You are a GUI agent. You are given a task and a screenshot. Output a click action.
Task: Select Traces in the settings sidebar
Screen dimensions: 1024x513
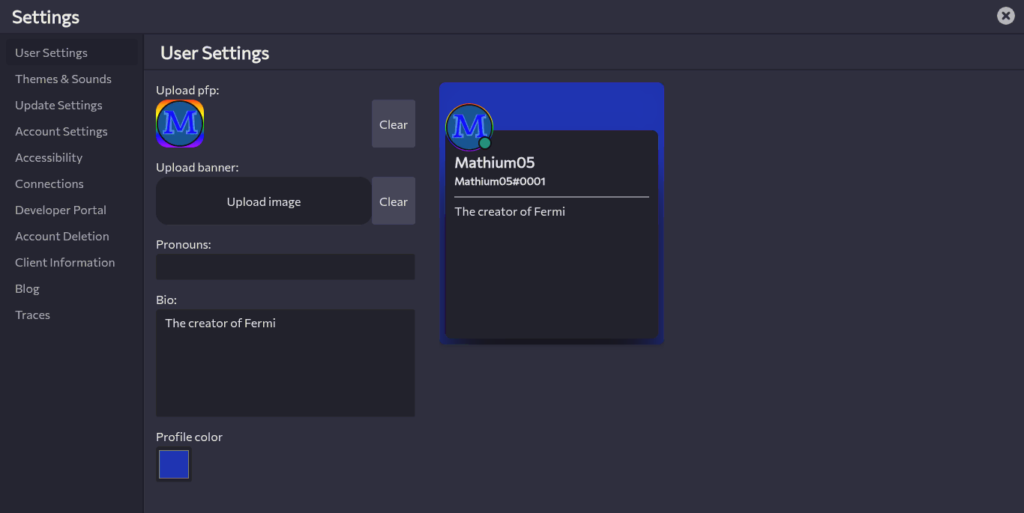(x=32, y=315)
